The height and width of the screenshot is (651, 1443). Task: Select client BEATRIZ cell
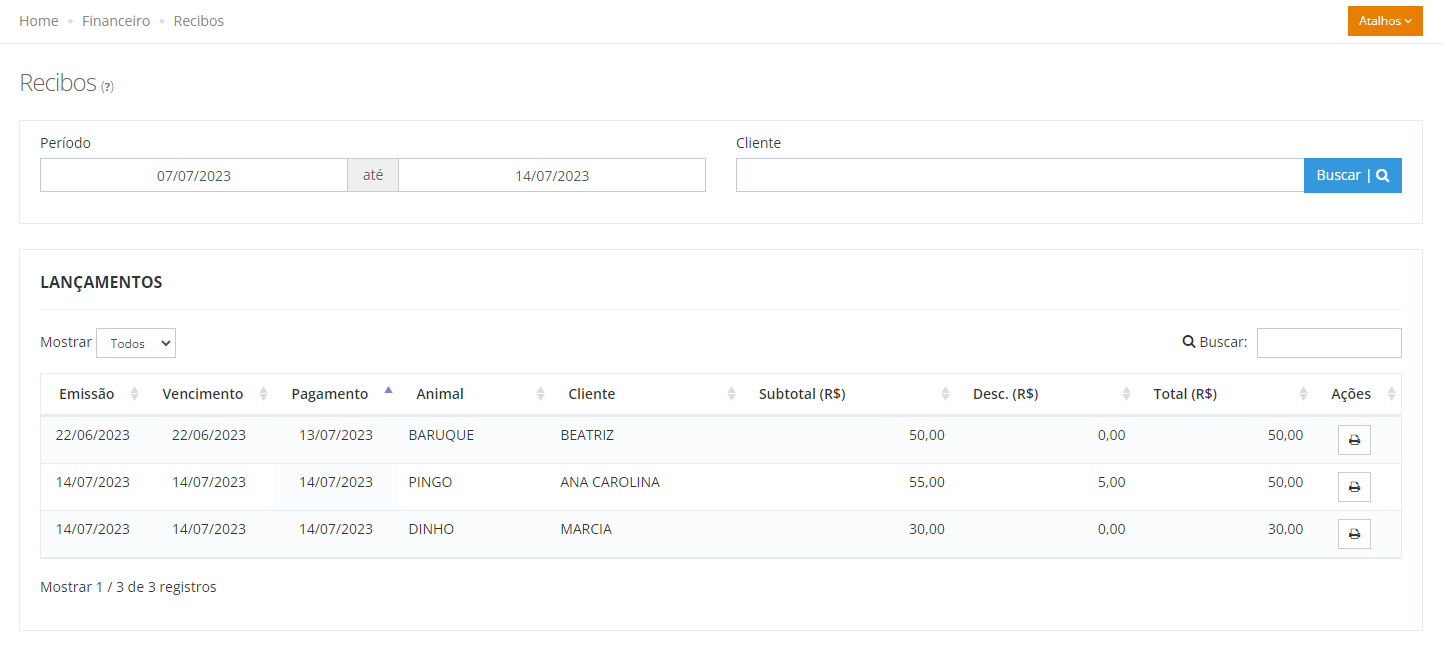click(587, 435)
